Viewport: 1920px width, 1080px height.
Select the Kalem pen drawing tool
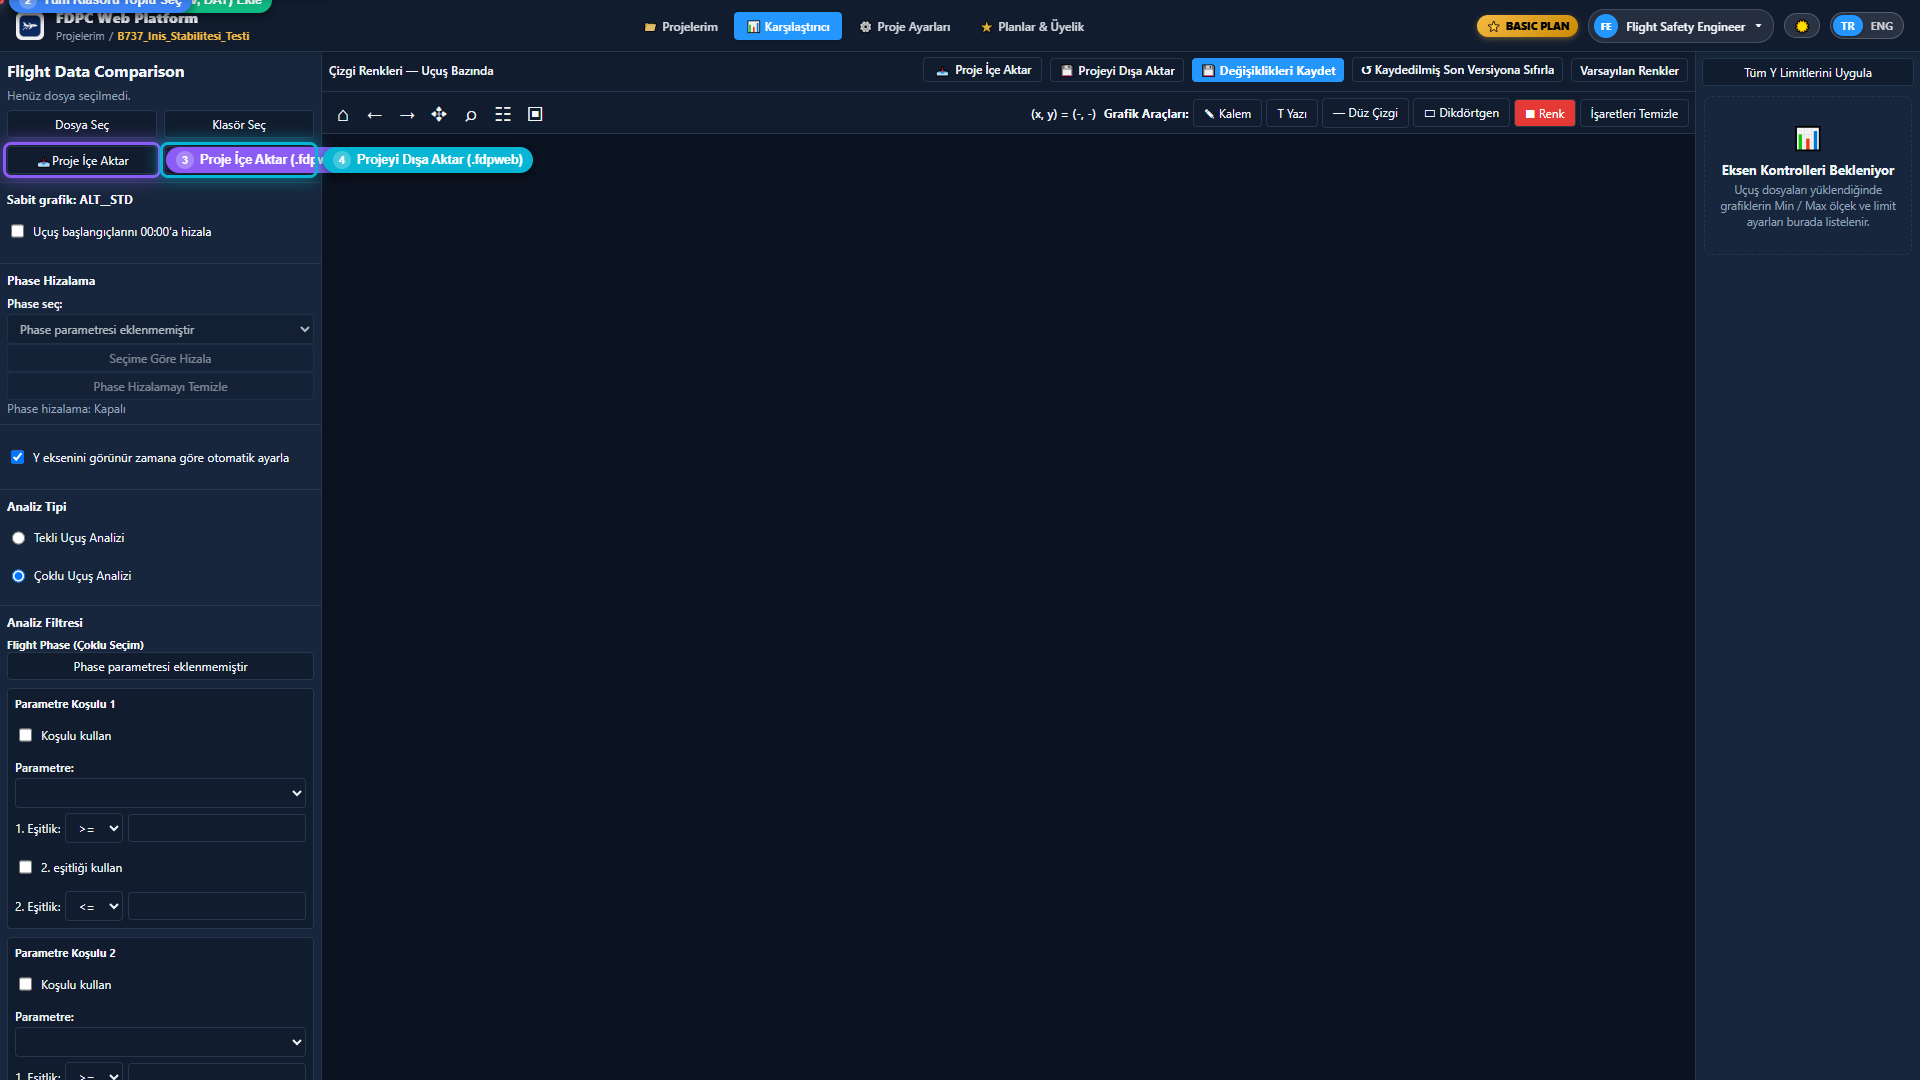coord(1227,114)
